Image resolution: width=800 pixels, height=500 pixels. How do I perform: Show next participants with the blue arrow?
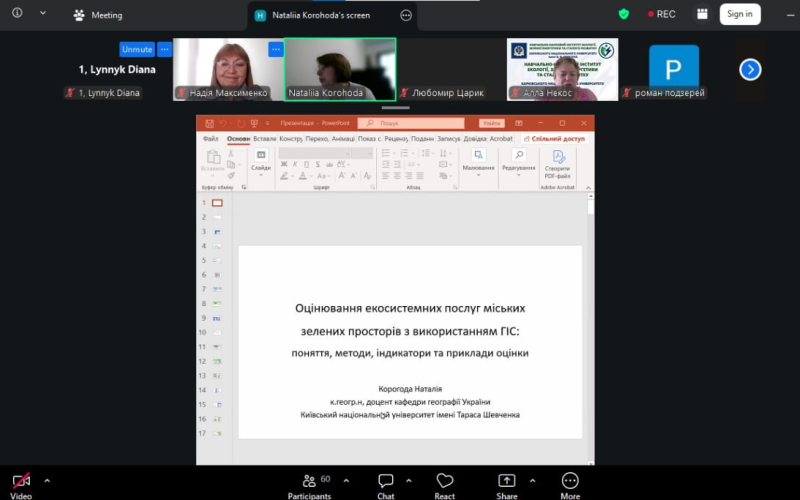[750, 69]
